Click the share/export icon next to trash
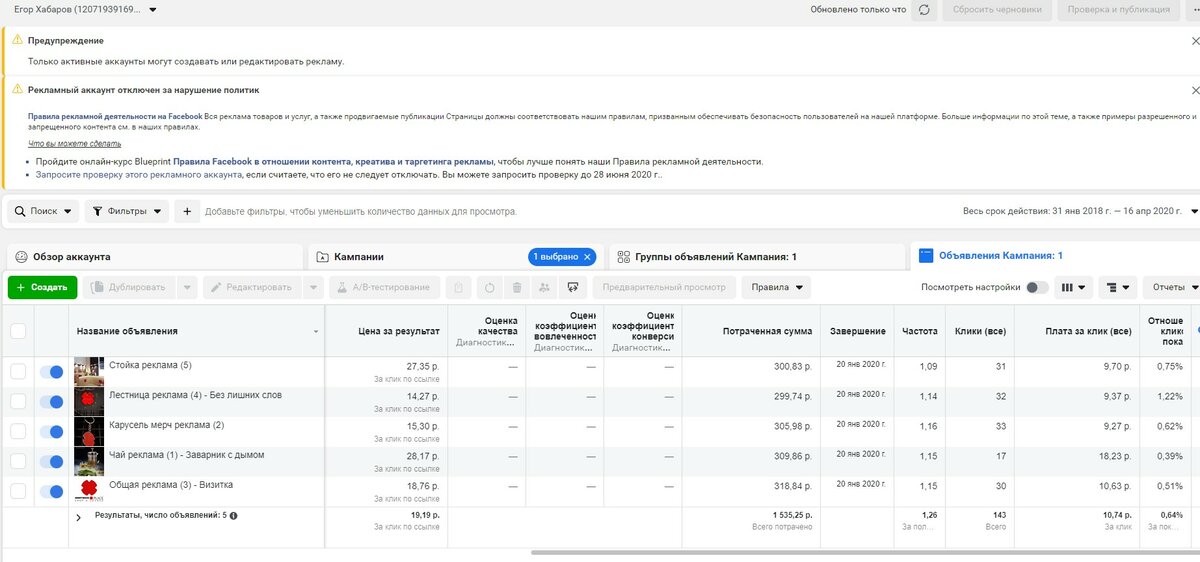 (543, 288)
